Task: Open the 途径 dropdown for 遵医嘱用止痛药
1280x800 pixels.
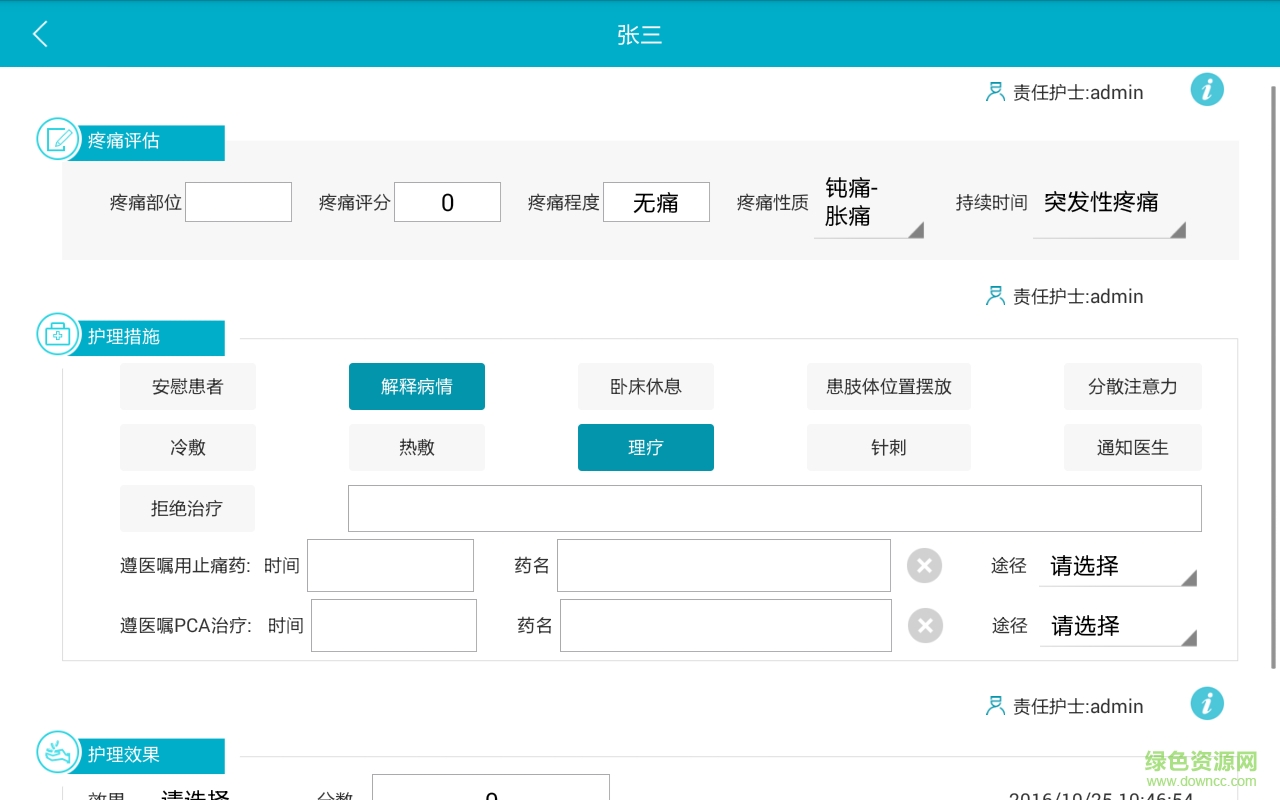Action: tap(1117, 566)
